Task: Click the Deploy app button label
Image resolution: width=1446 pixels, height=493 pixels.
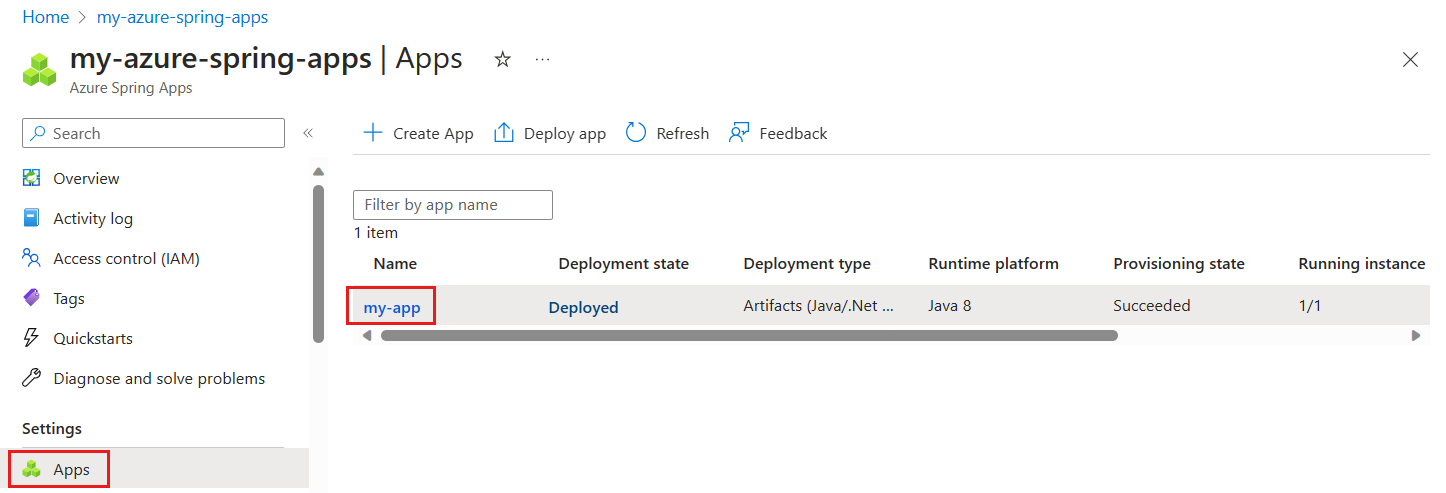Action: pyautogui.click(x=565, y=133)
